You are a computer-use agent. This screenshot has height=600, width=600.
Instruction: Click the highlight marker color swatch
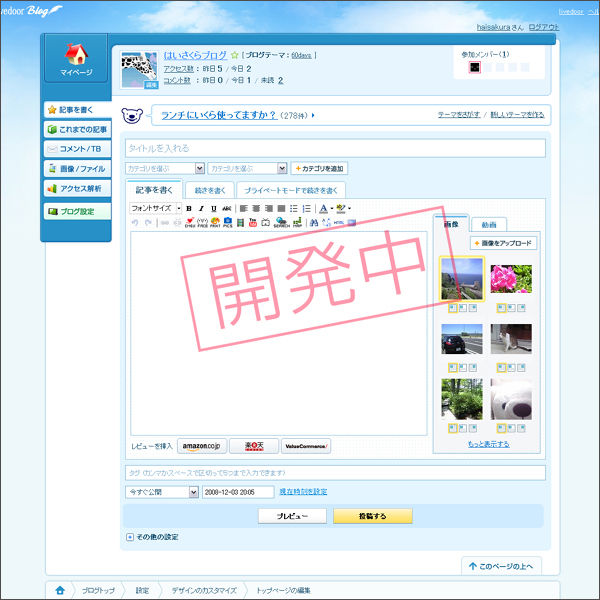coord(341,209)
